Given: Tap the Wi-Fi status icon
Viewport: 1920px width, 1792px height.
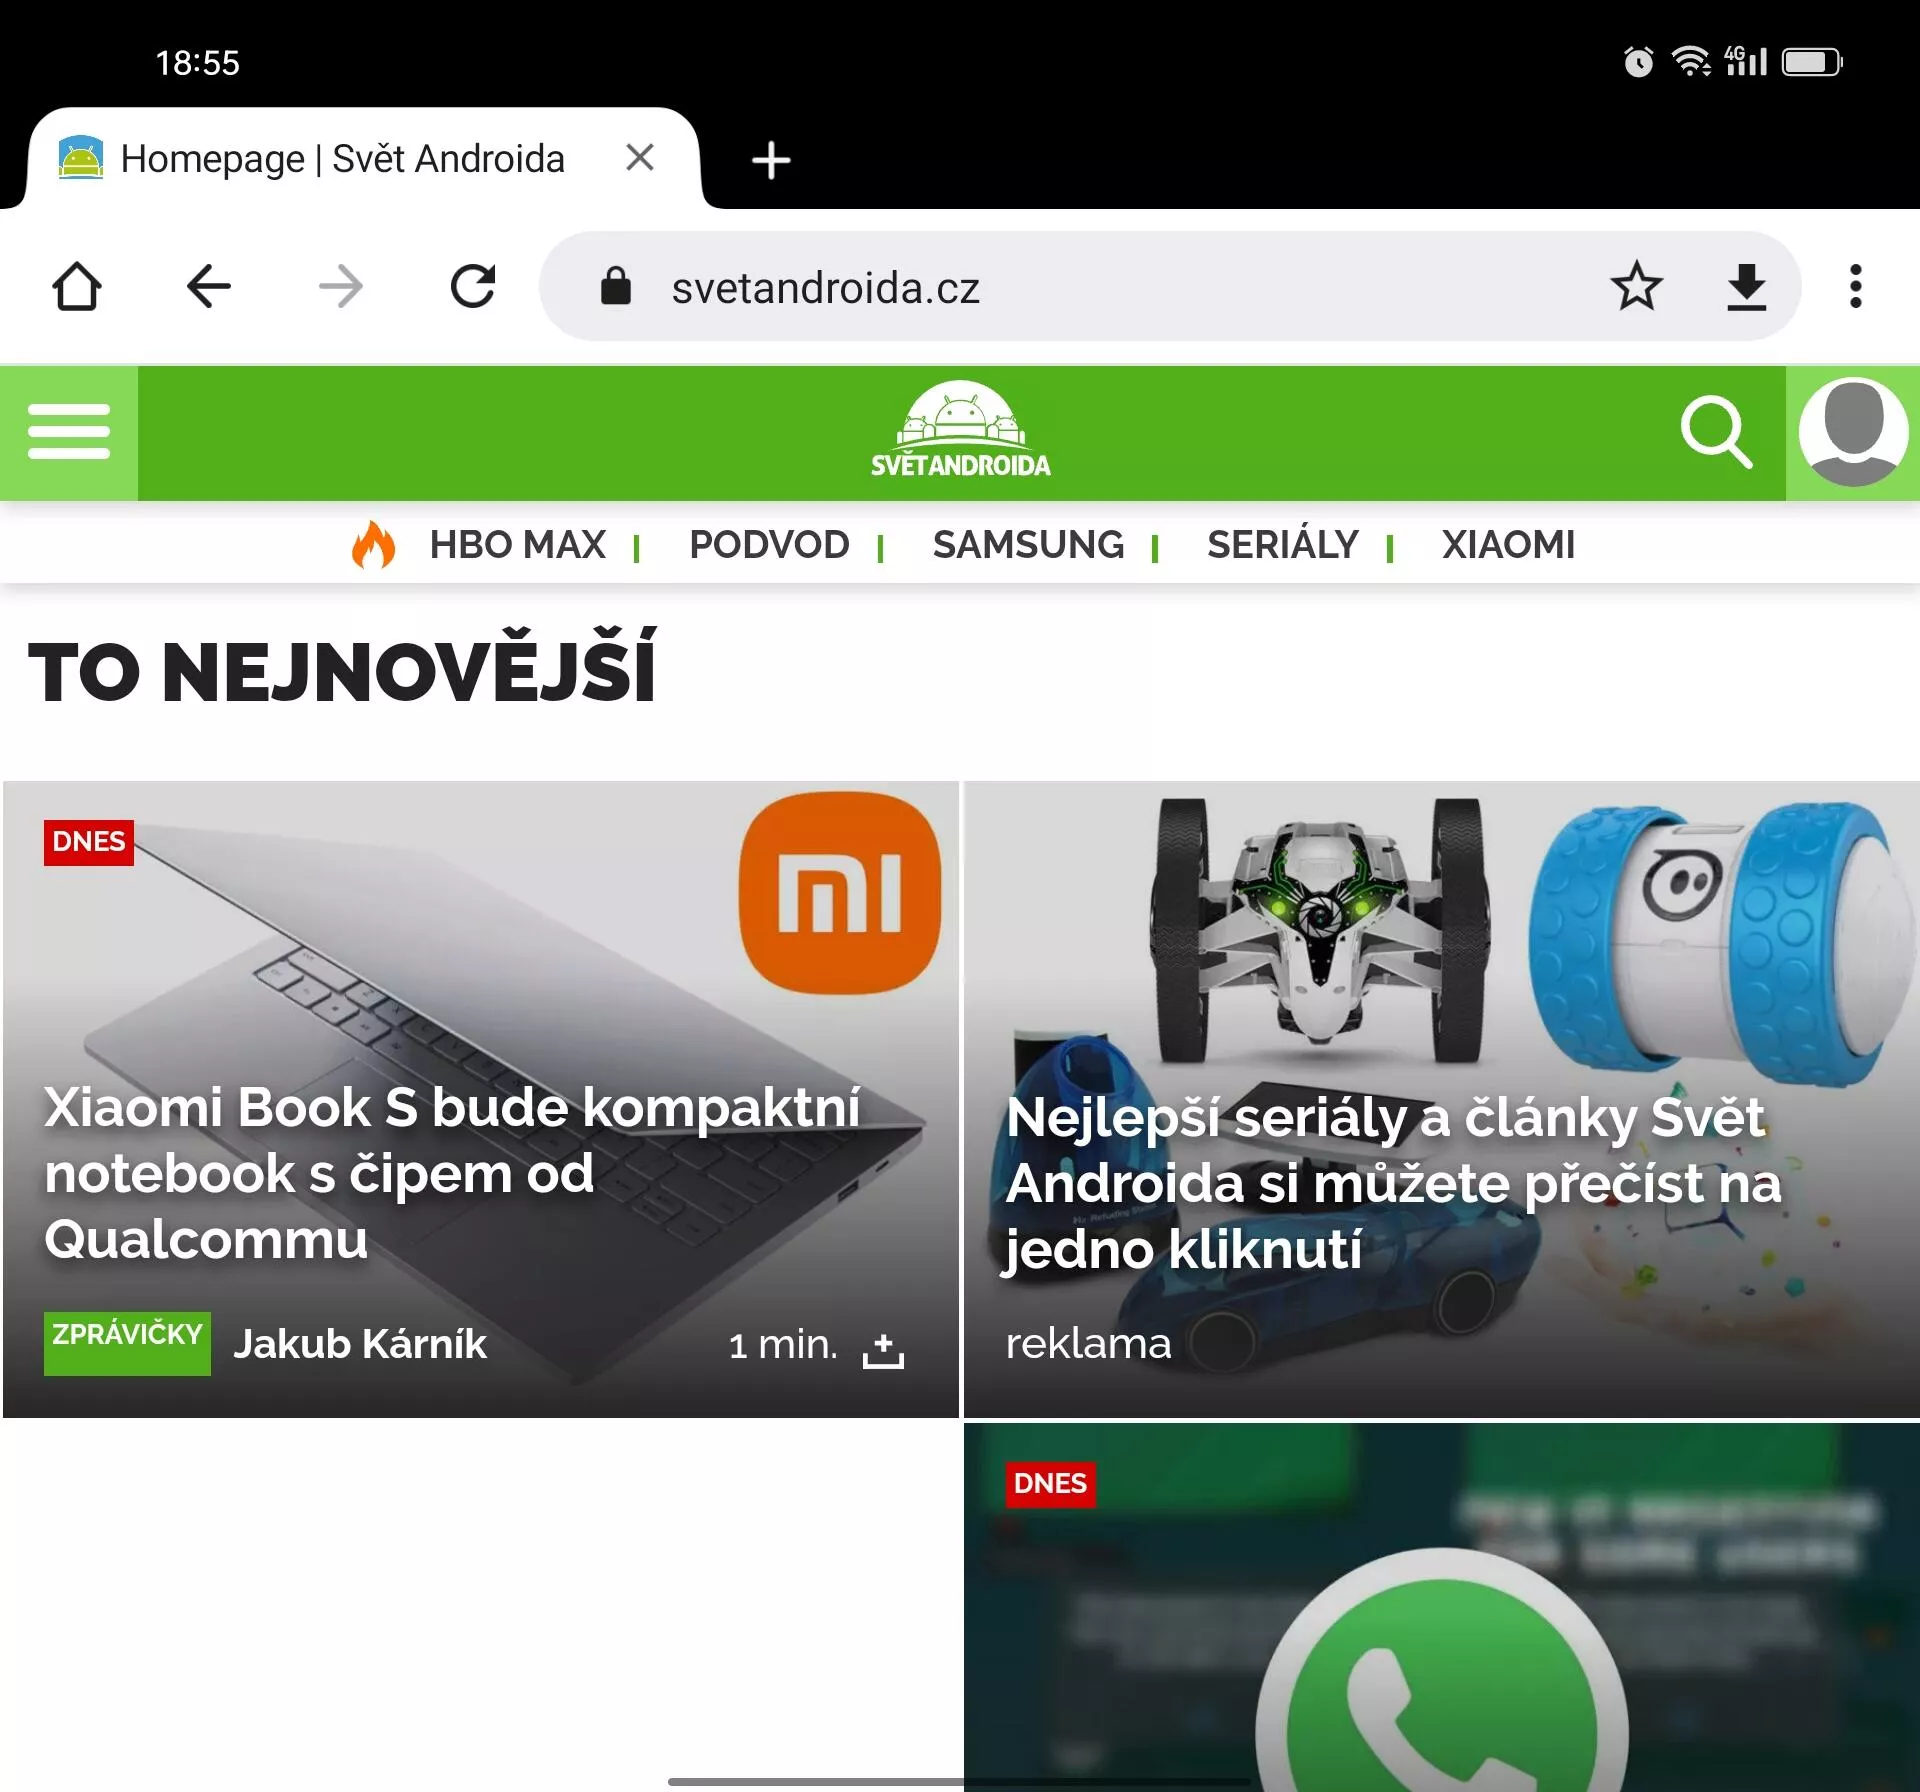Looking at the screenshot, I should (1691, 62).
